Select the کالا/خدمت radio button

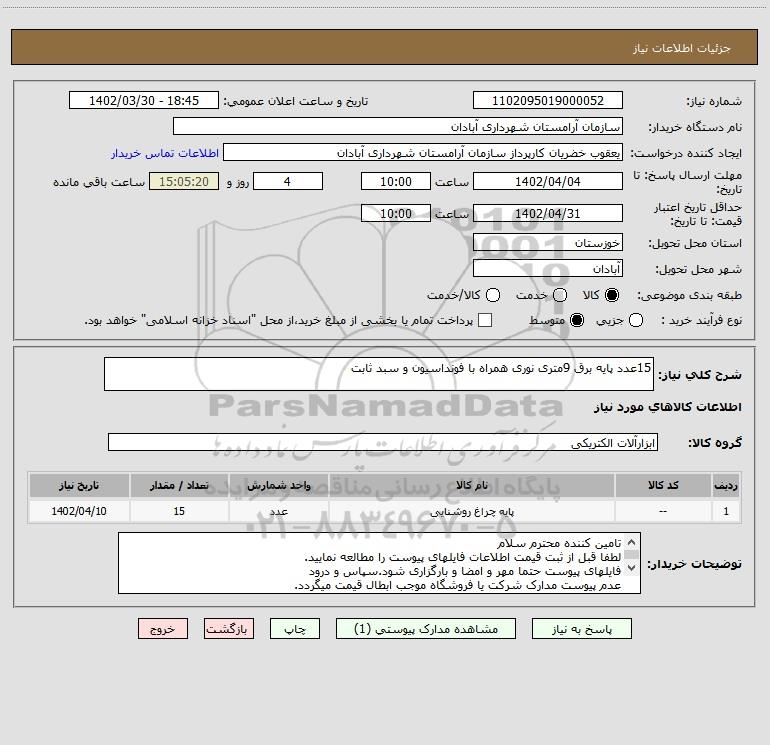pos(493,295)
